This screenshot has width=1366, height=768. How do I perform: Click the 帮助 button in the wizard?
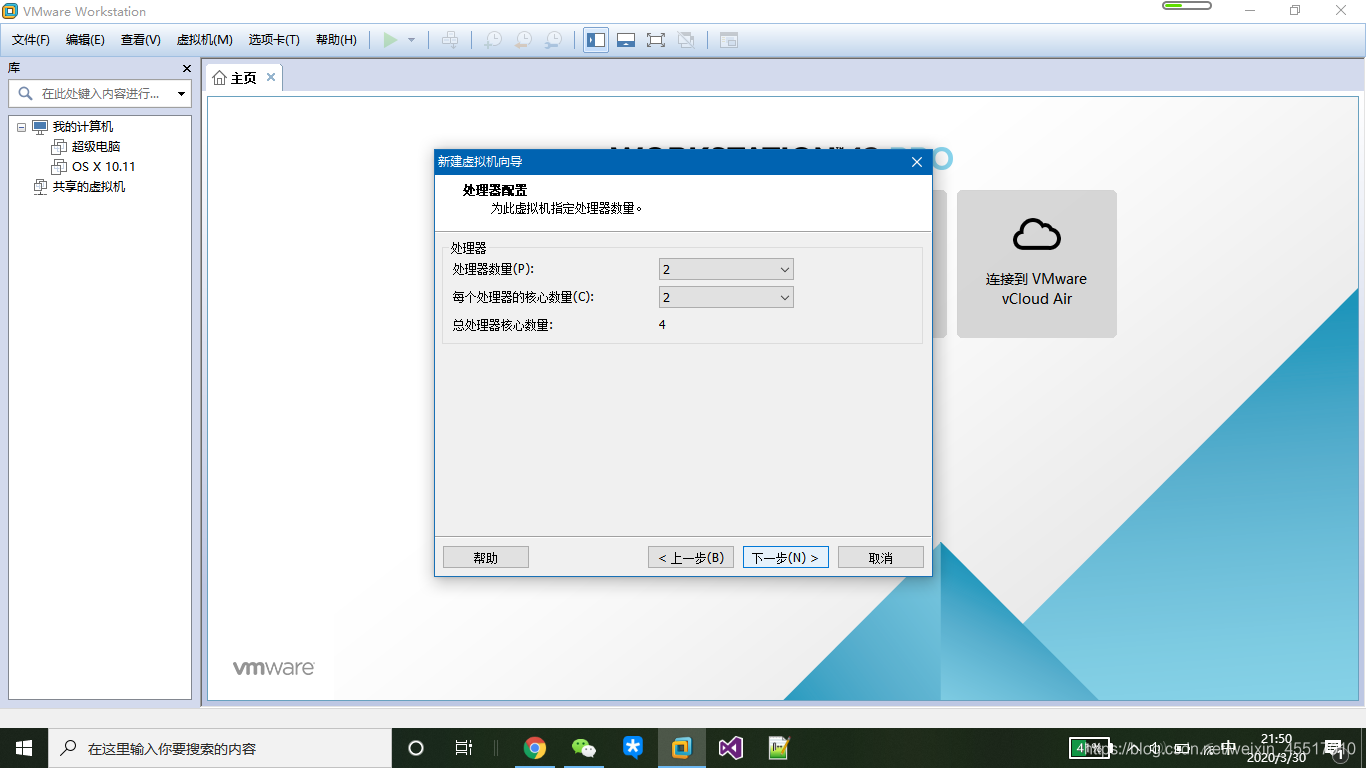coord(486,558)
